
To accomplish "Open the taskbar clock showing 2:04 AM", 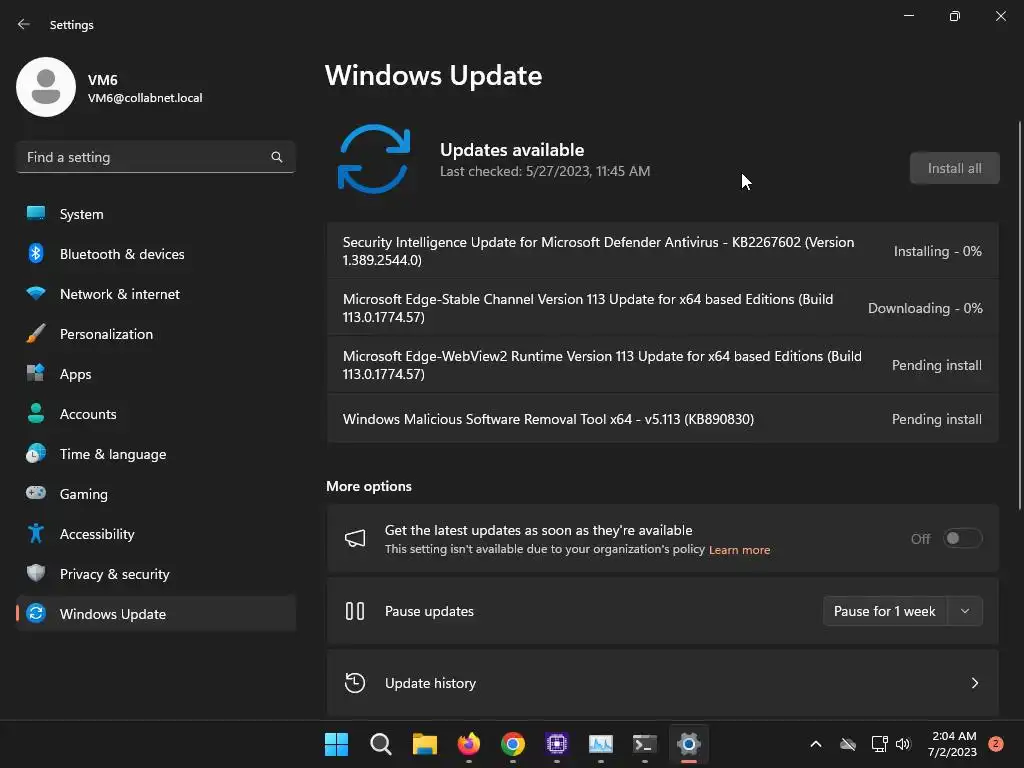I will pyautogui.click(x=953, y=744).
